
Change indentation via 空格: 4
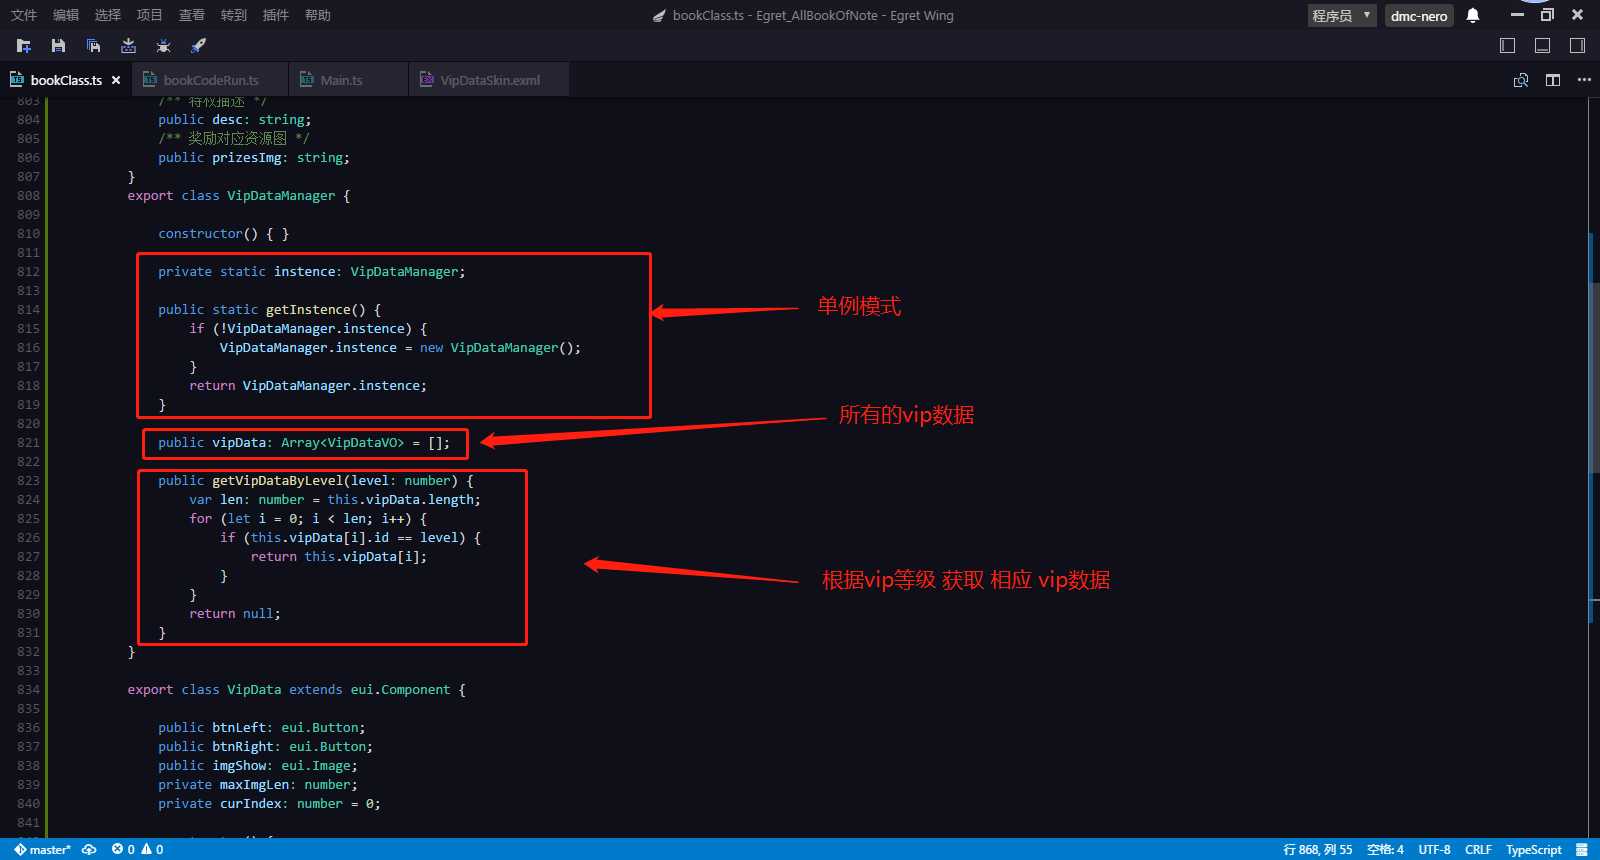[1385, 850]
